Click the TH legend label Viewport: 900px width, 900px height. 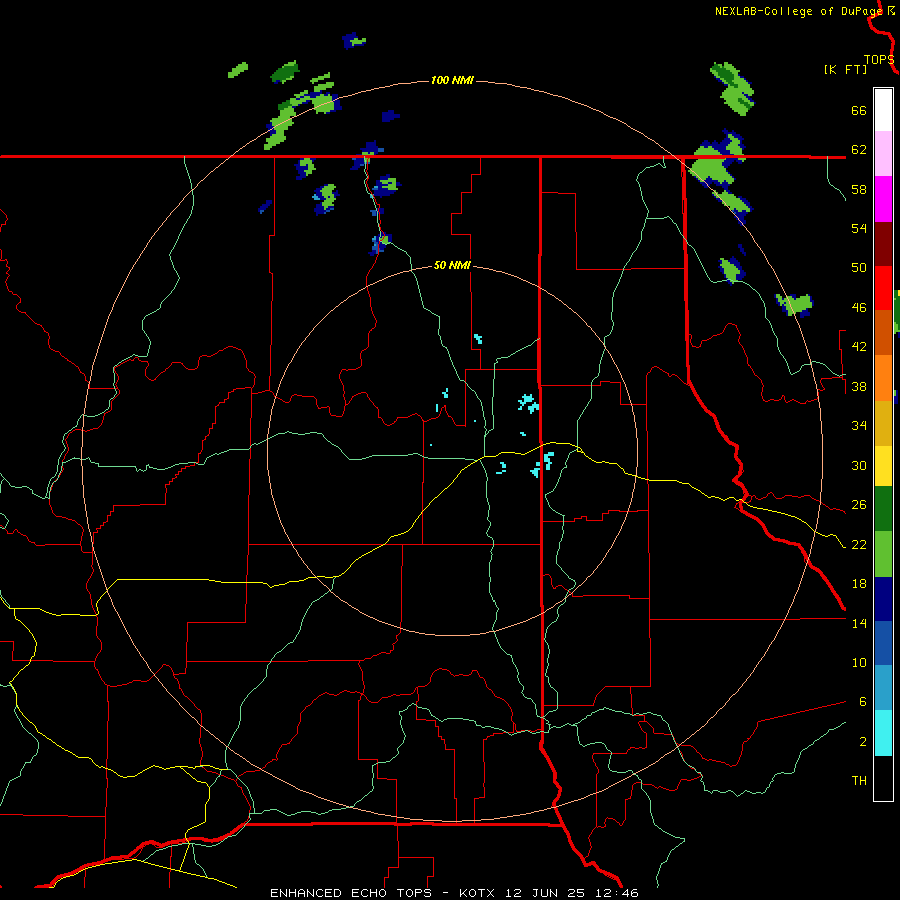coord(859,781)
